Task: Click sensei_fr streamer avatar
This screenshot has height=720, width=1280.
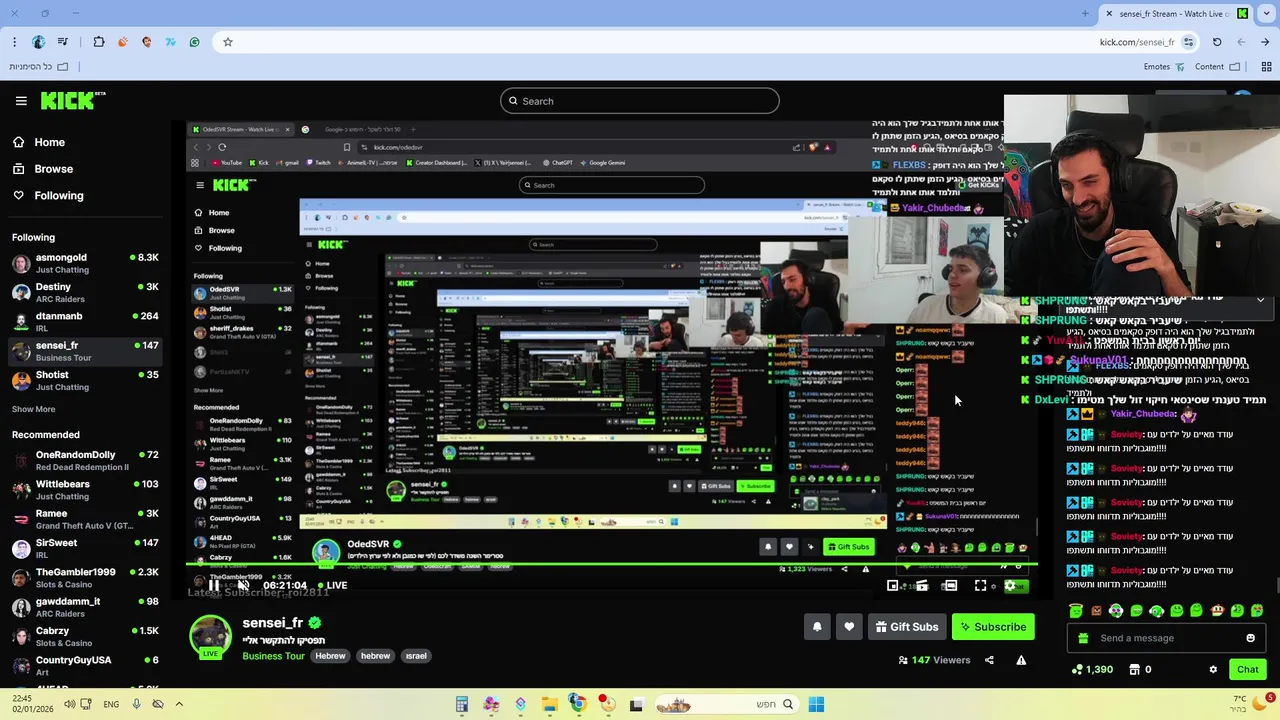Action: pos(211,637)
